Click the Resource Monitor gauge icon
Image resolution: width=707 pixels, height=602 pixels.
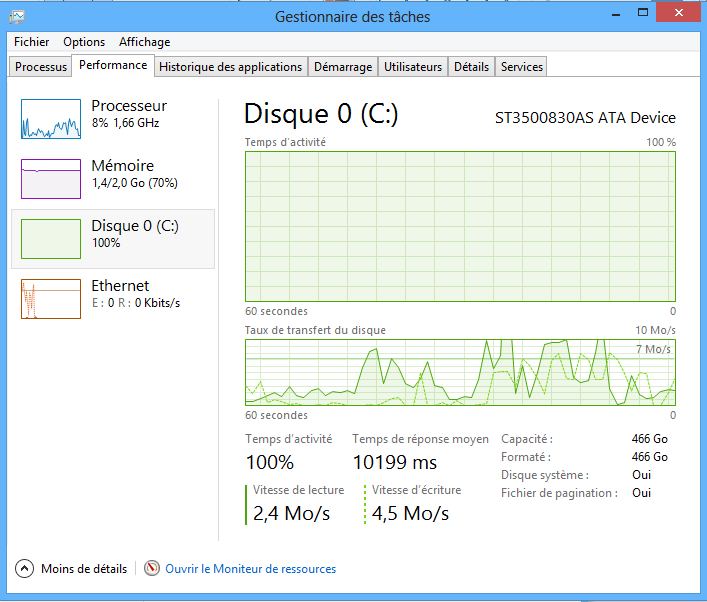tap(152, 569)
